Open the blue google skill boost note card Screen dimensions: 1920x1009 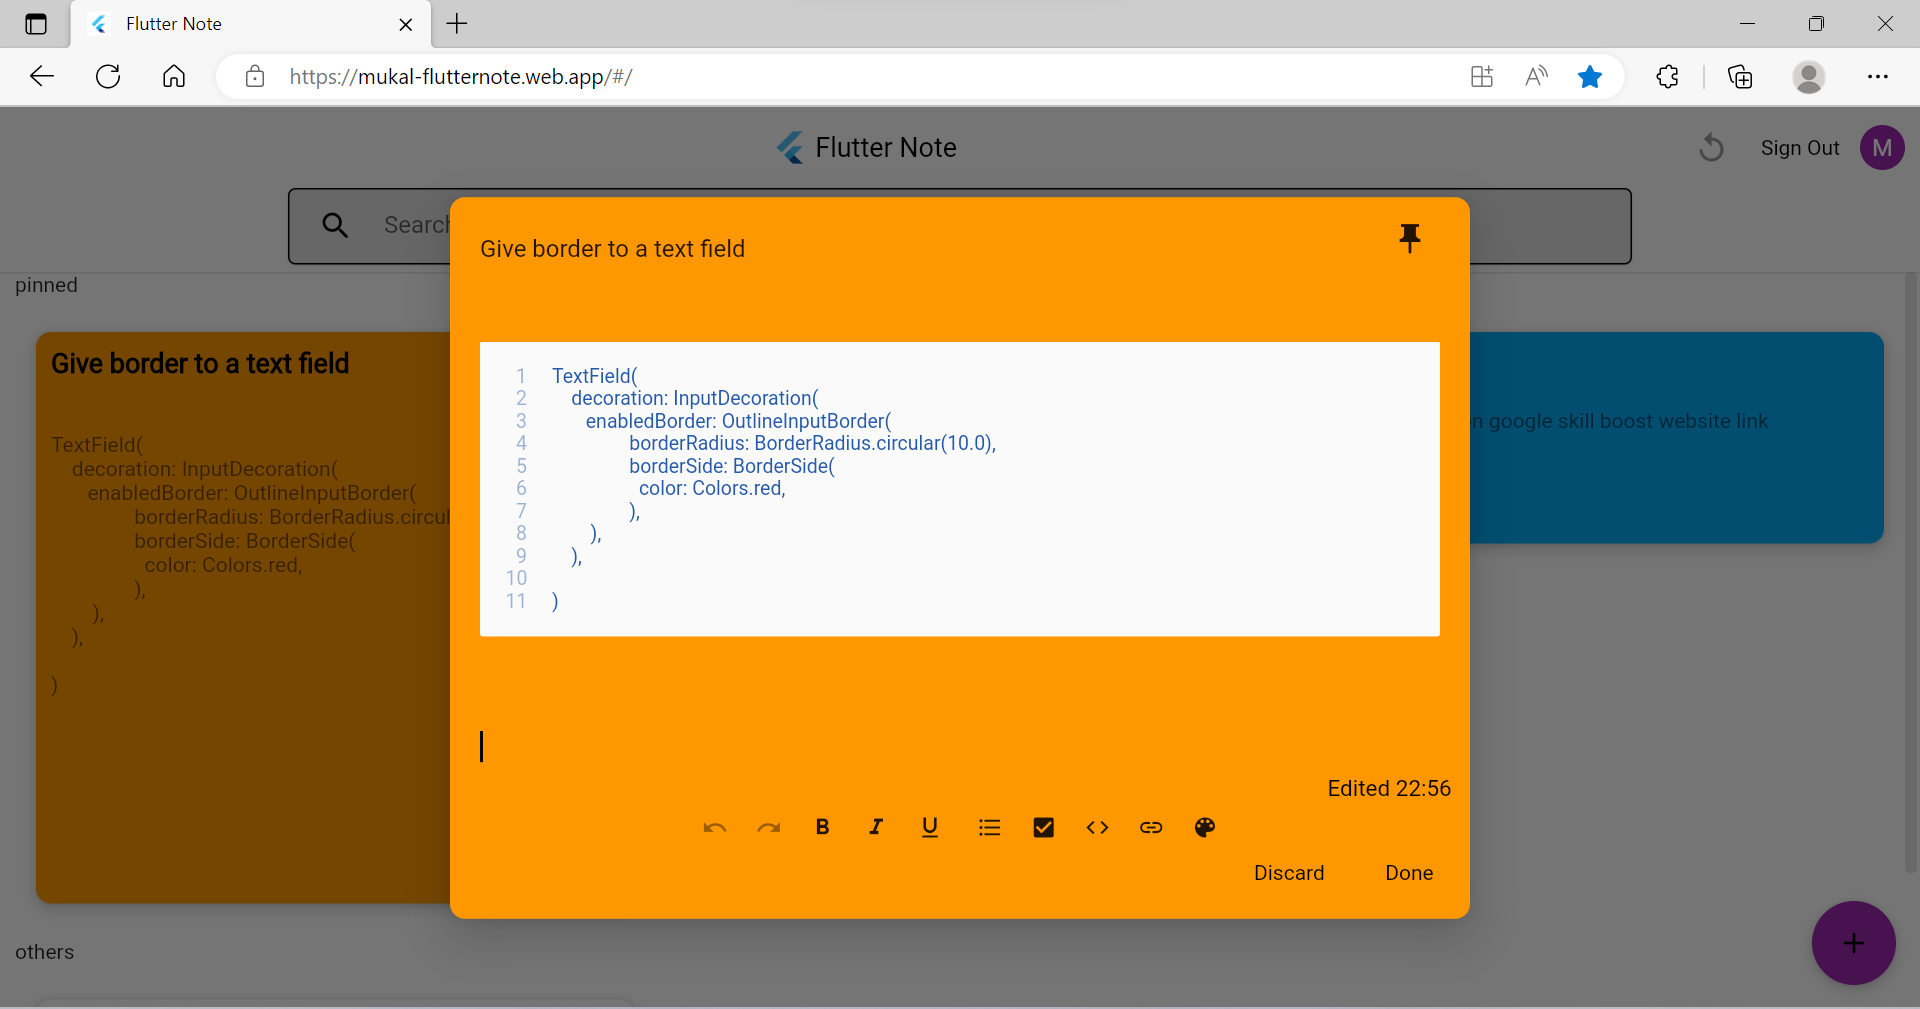1677,438
